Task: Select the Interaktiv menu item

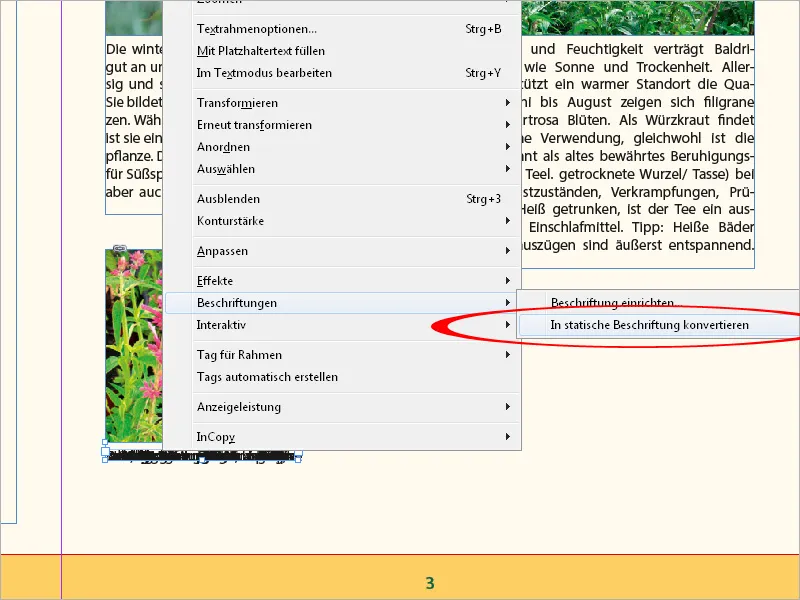Action: click(x=221, y=325)
